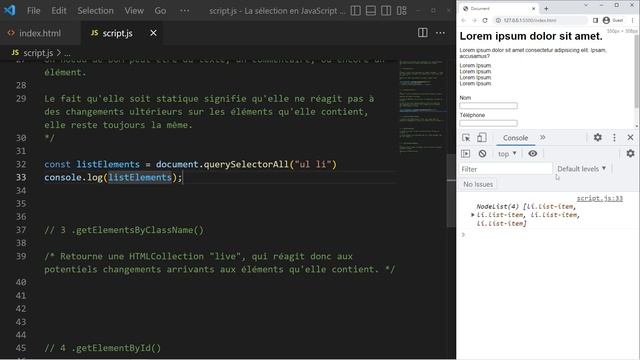Viewport: 640px width, 360px height.
Task: Toggle the bottom panel layout icon
Action: 371,11
